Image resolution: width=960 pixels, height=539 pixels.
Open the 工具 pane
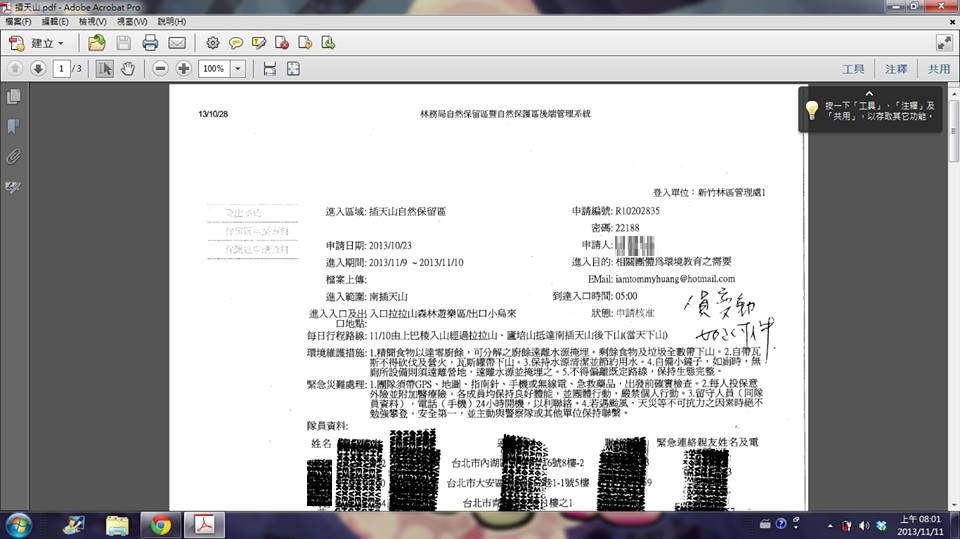tap(853, 69)
